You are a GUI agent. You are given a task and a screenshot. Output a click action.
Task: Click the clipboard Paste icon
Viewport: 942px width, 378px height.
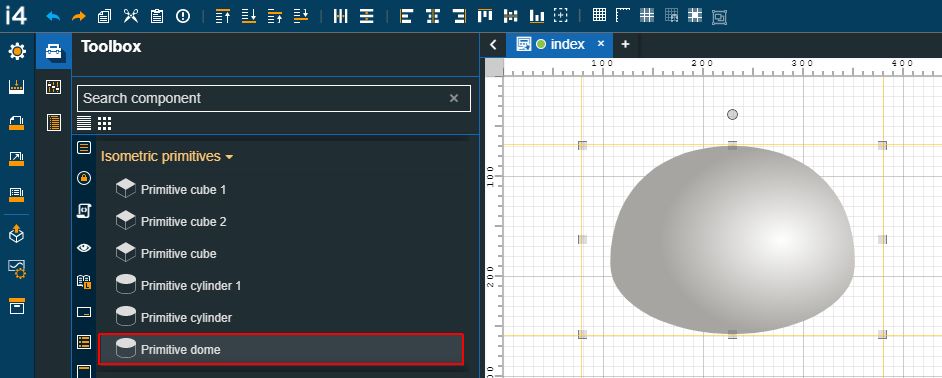coord(157,16)
